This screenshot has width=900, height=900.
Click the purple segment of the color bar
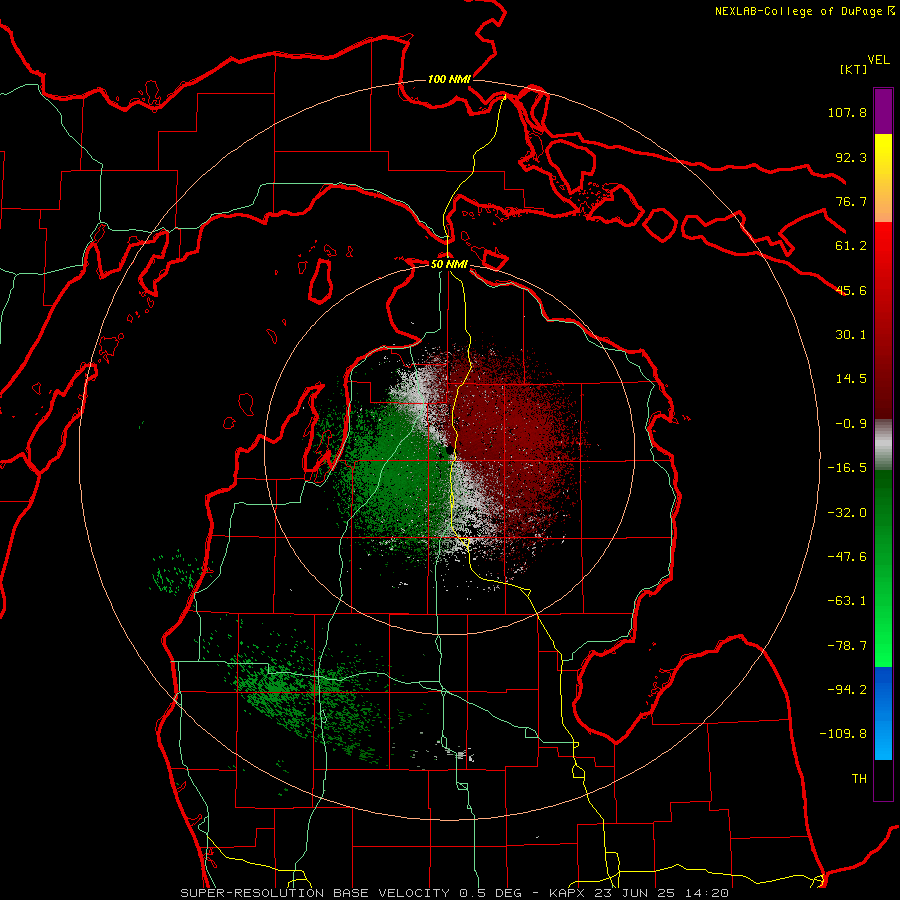883,111
